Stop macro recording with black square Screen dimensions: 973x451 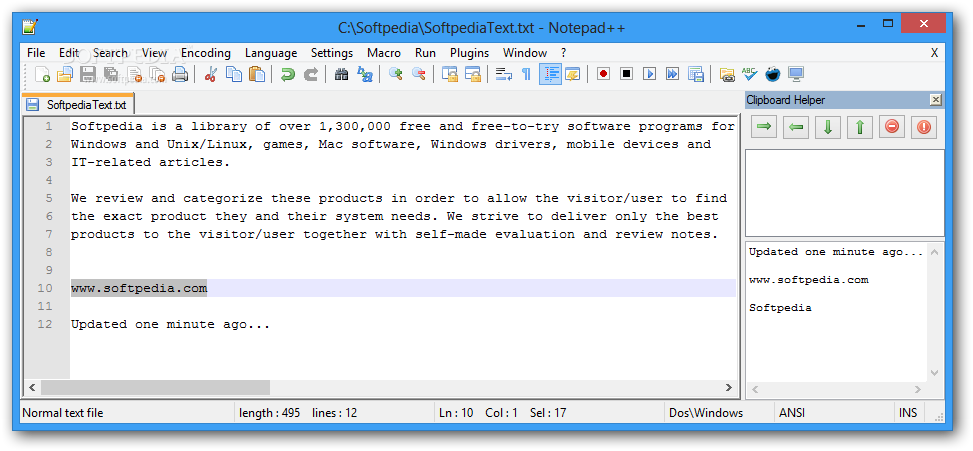point(626,74)
